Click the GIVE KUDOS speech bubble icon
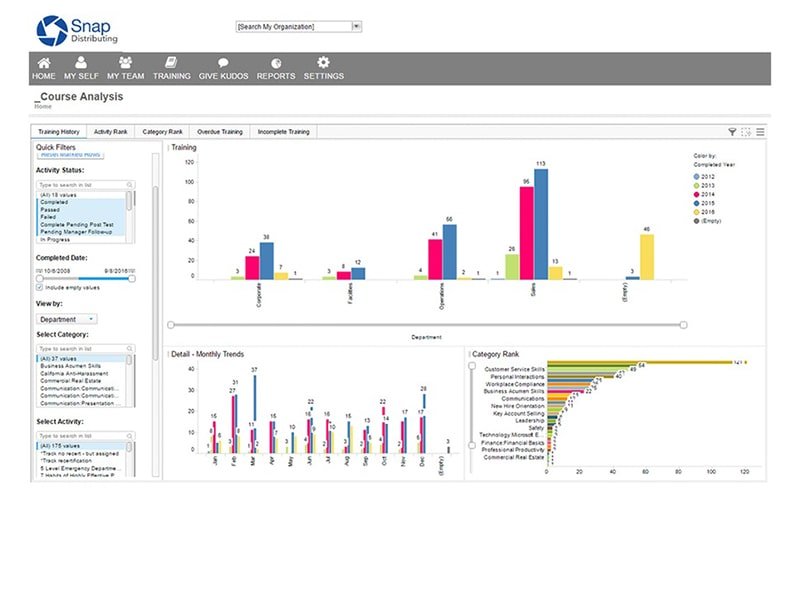Screen dimensions: 800x600 pyautogui.click(x=223, y=63)
